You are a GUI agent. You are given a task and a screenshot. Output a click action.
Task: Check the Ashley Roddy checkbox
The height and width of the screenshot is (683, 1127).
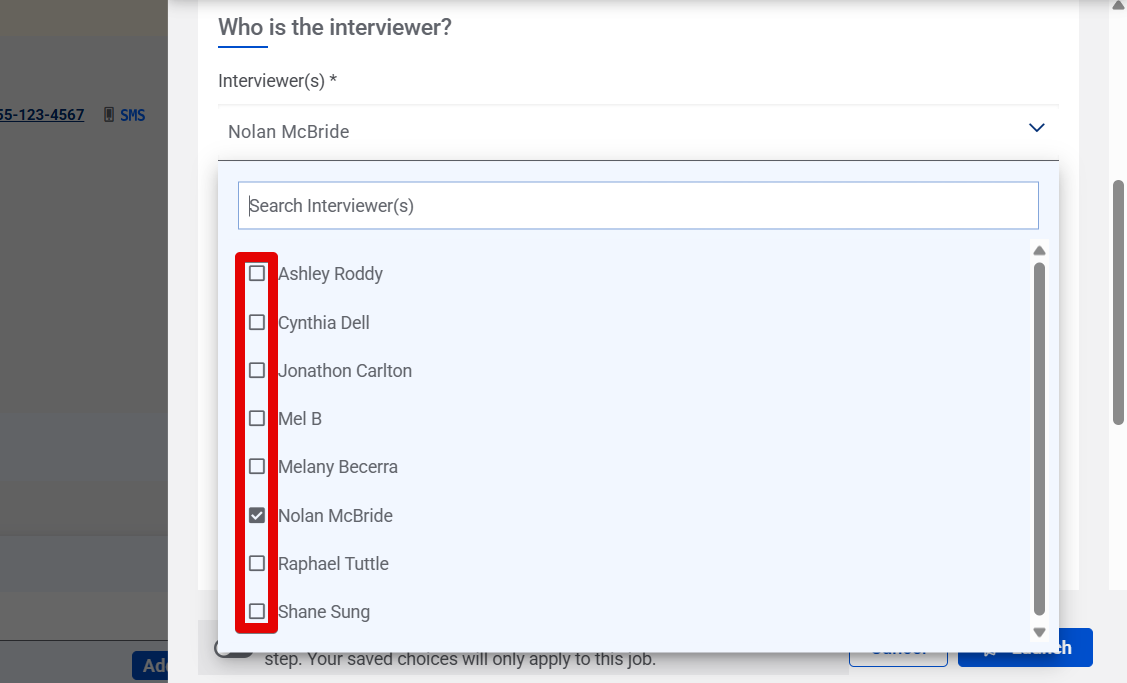(257, 273)
